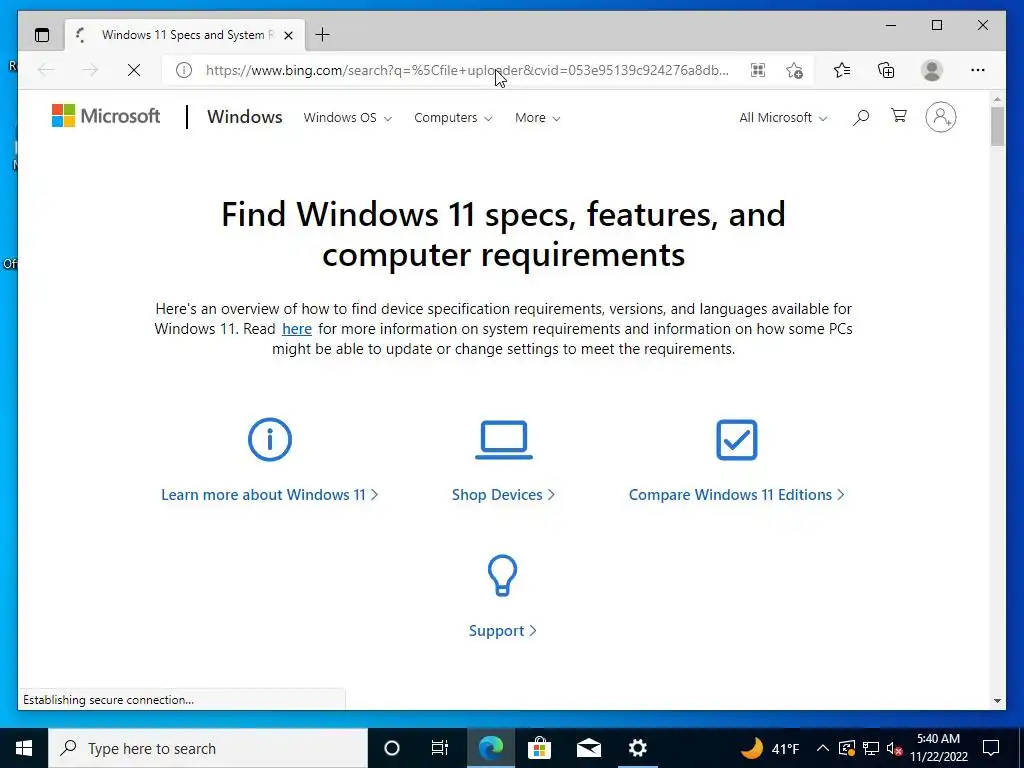The image size is (1024, 768).
Task: Click the taskbar search box
Action: point(208,748)
